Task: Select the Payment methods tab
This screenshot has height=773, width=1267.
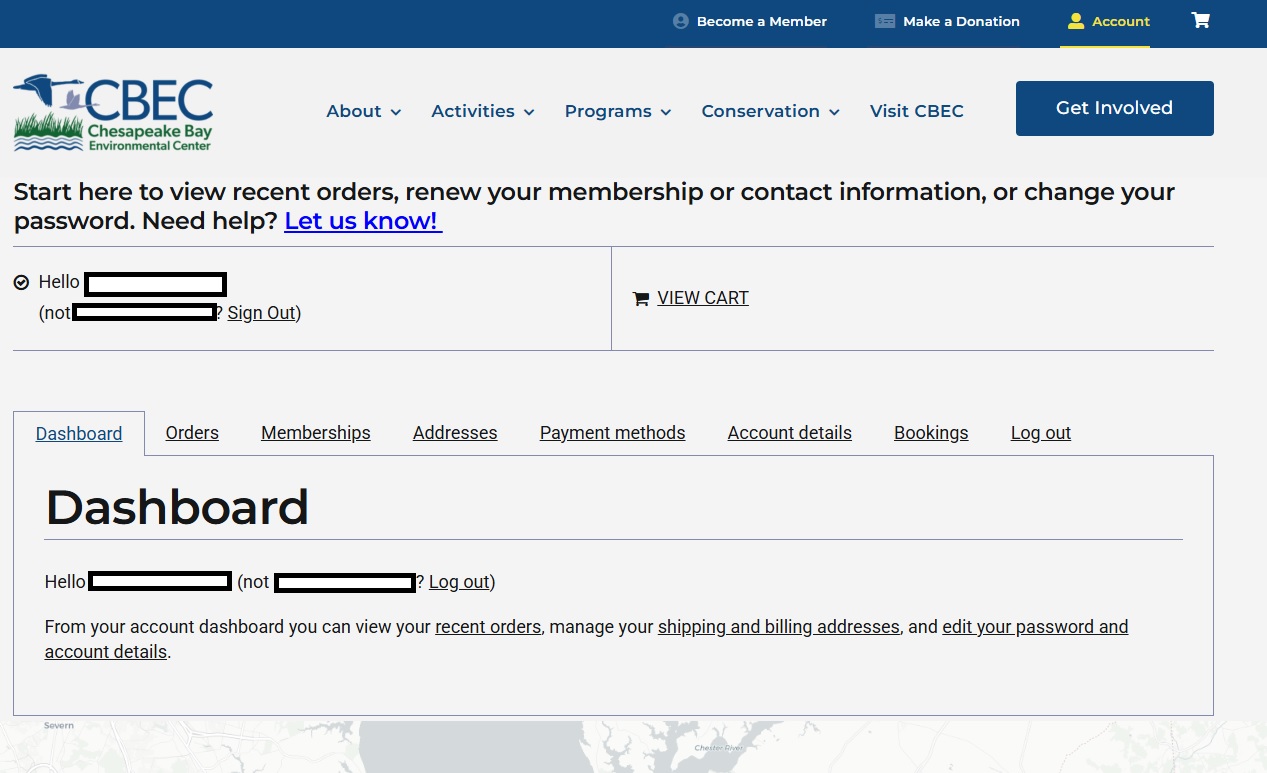Action: pyautogui.click(x=612, y=433)
